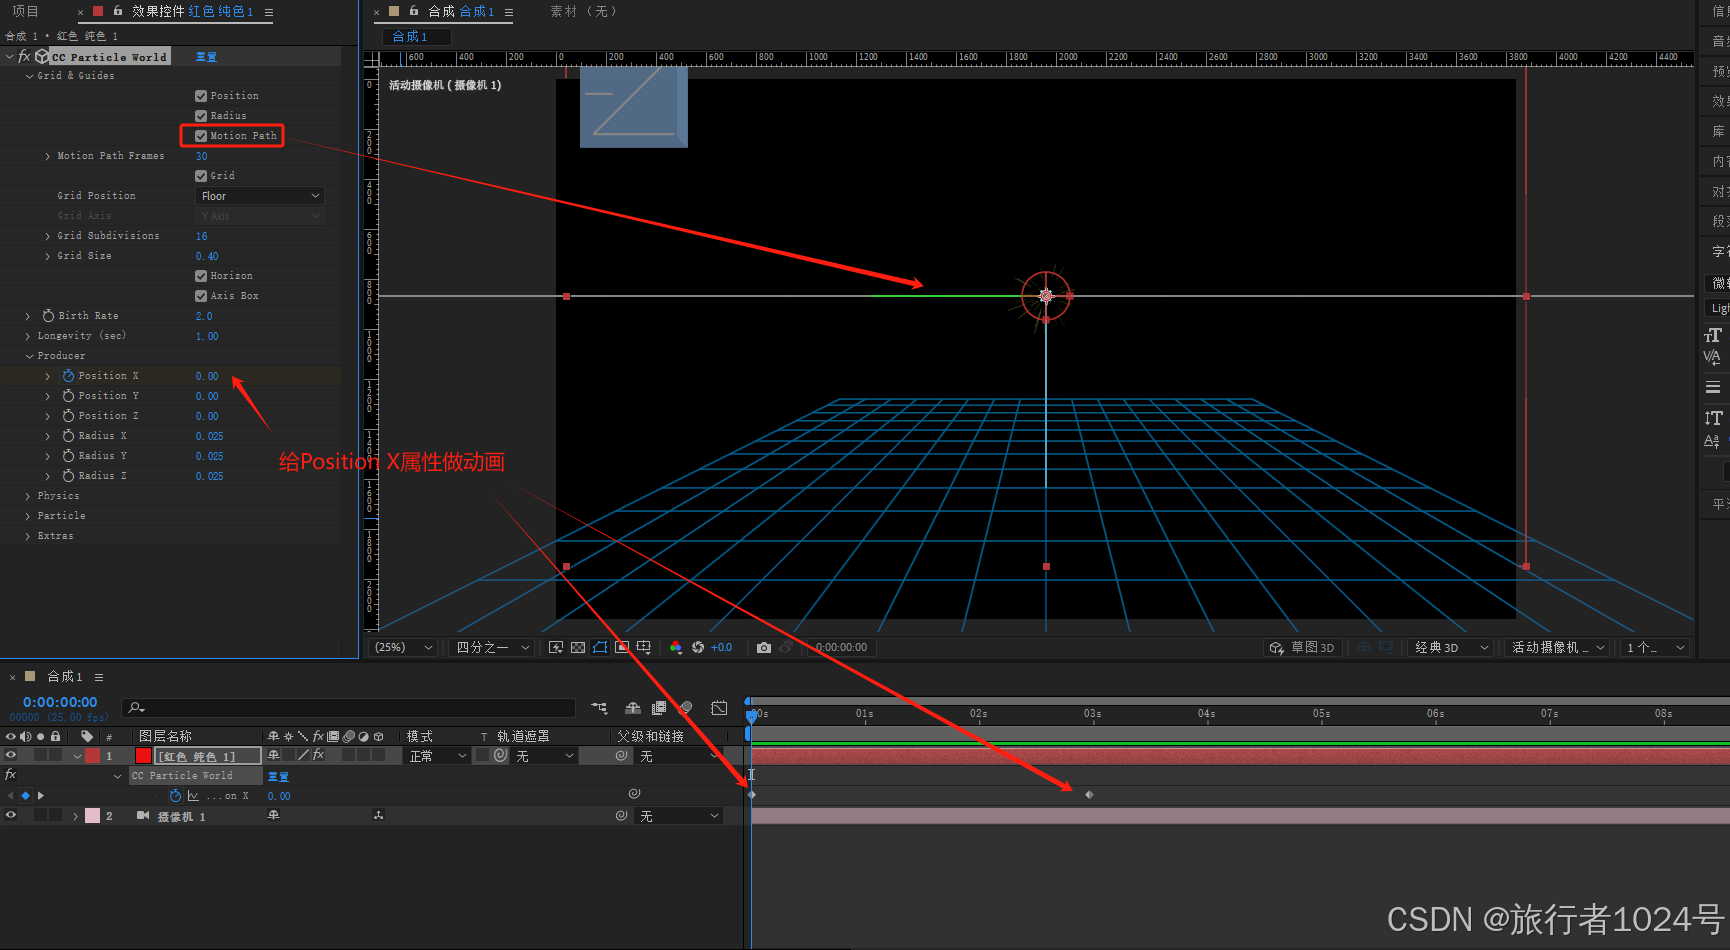Open the resolution dropdown in viewer

pos(493,648)
